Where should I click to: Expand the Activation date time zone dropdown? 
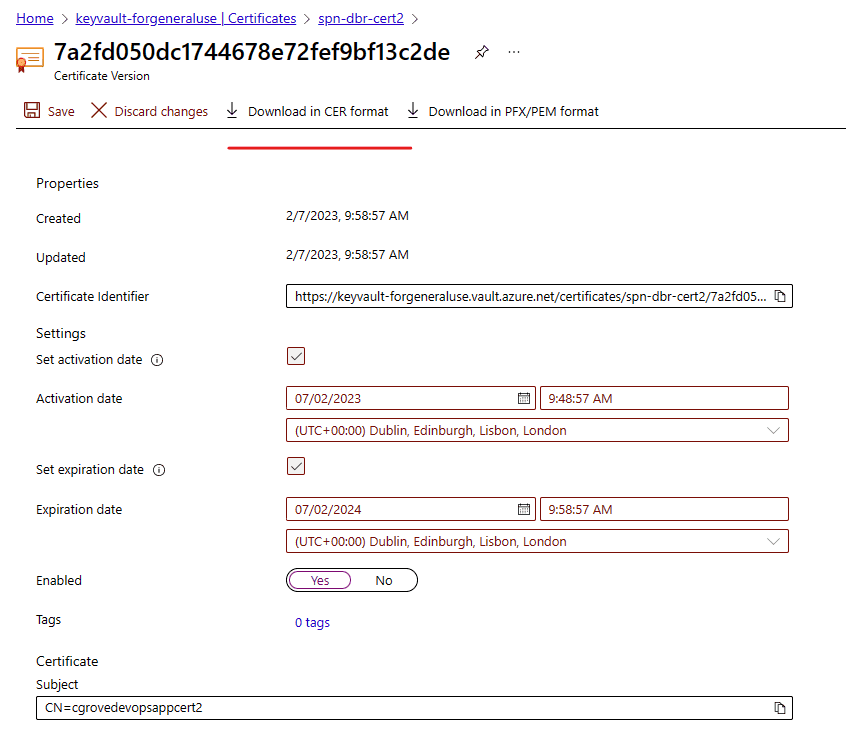tap(537, 430)
